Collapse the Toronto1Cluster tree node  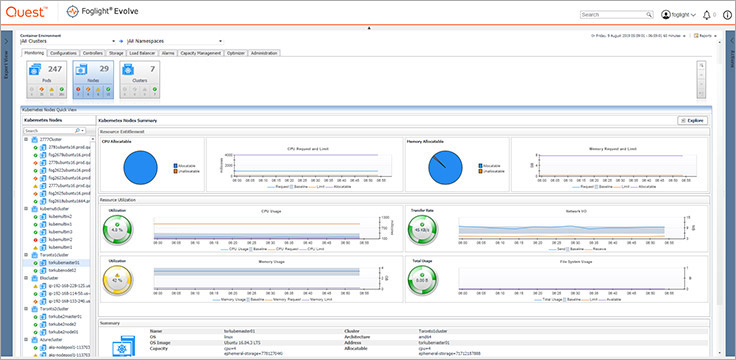26,255
